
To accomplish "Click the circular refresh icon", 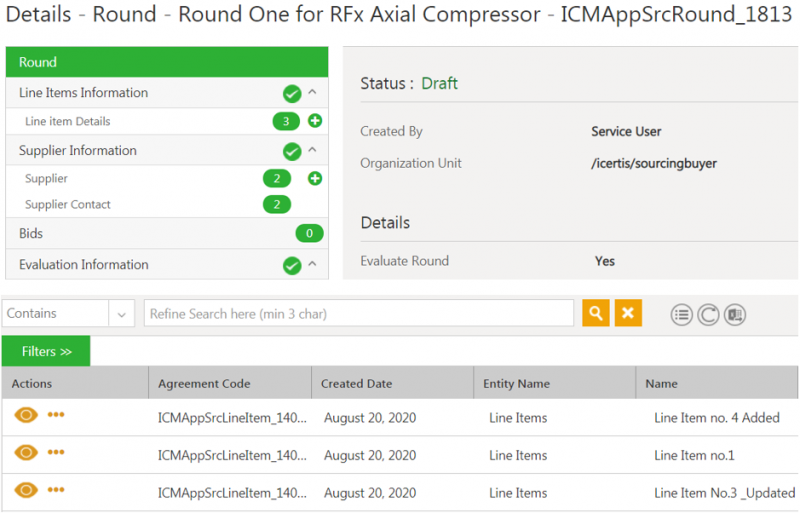I will point(708,315).
